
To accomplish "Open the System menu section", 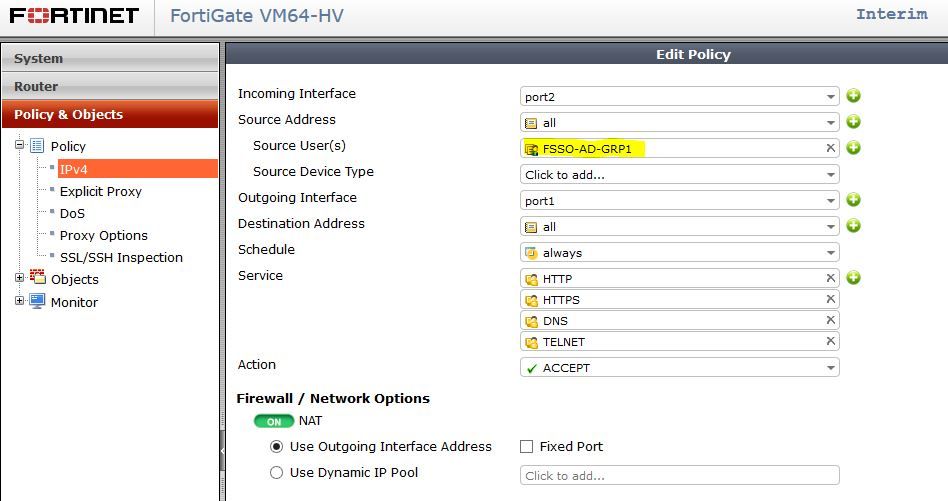I will coord(110,59).
